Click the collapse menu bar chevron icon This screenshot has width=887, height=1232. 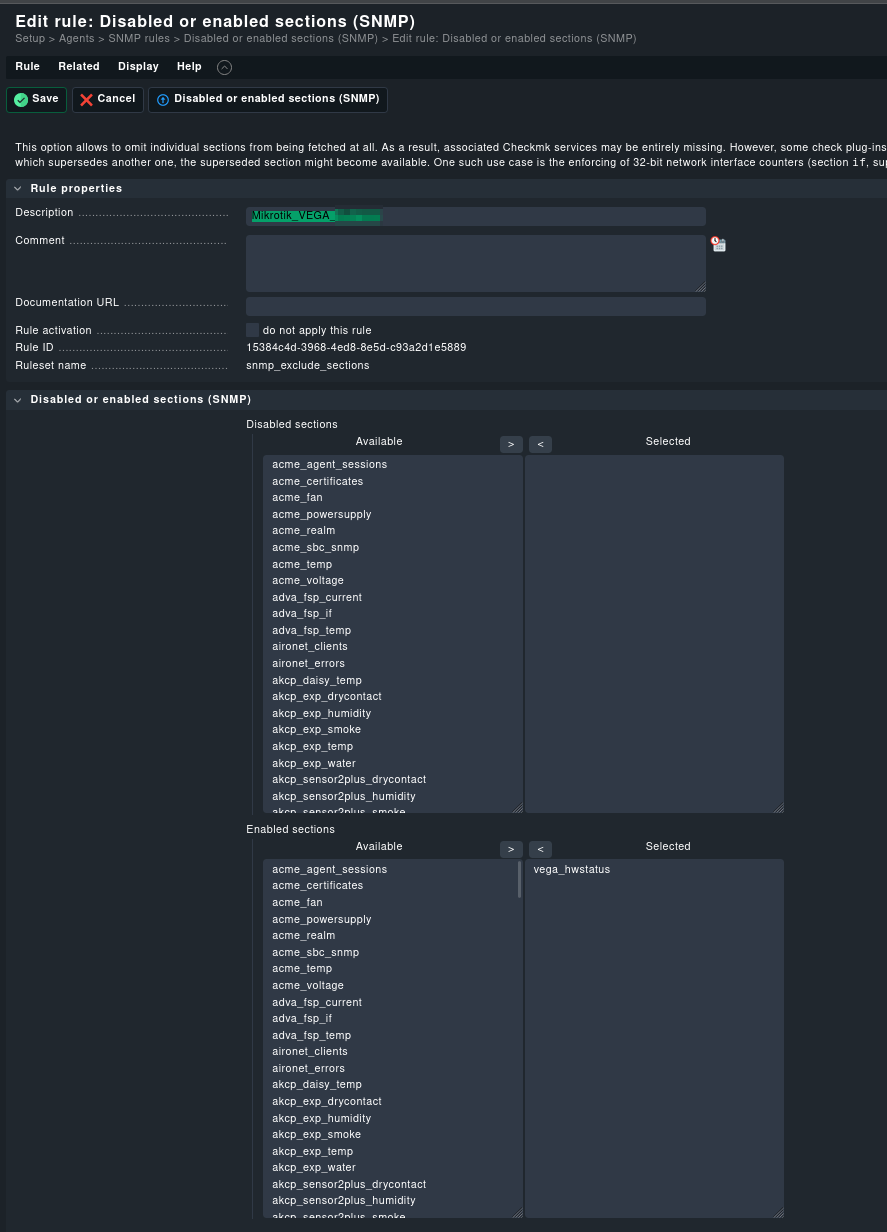click(x=224, y=68)
